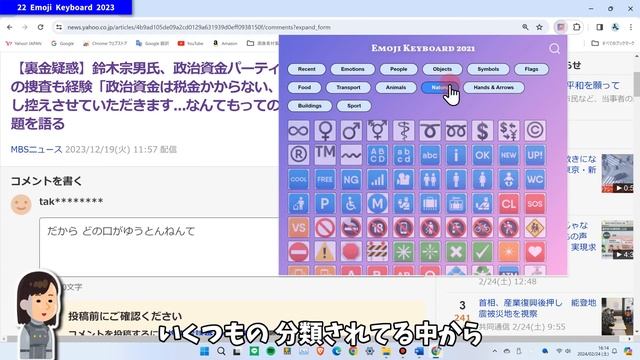The width and height of the screenshot is (640, 360).
Task: Switch to the People emoji category
Action: tap(399, 69)
